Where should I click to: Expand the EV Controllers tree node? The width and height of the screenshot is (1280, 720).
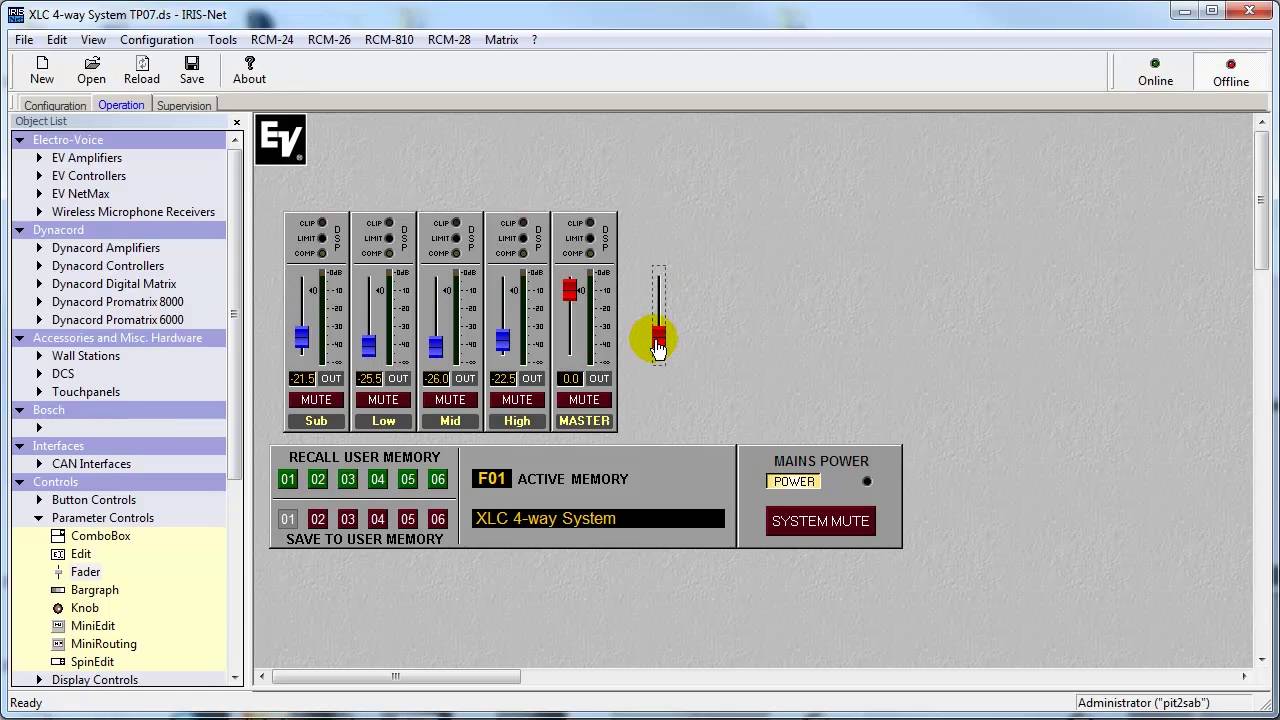[x=39, y=176]
